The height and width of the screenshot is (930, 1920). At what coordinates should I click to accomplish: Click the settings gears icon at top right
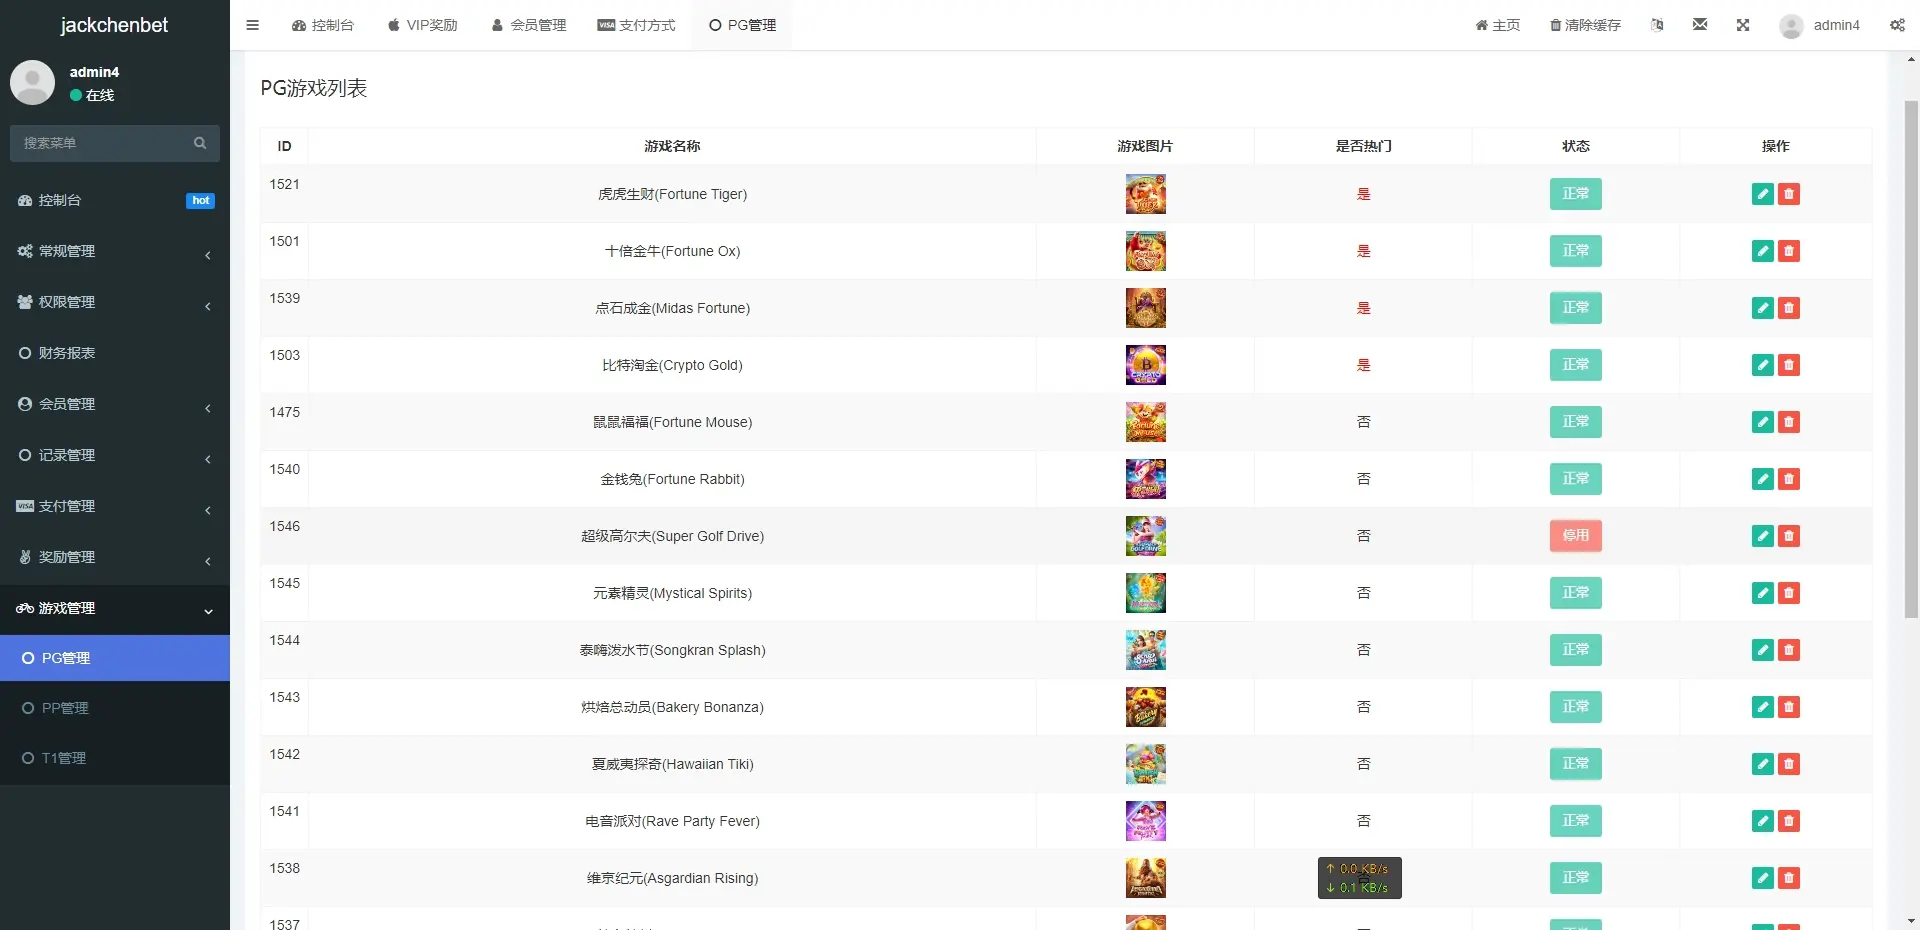[x=1897, y=25]
